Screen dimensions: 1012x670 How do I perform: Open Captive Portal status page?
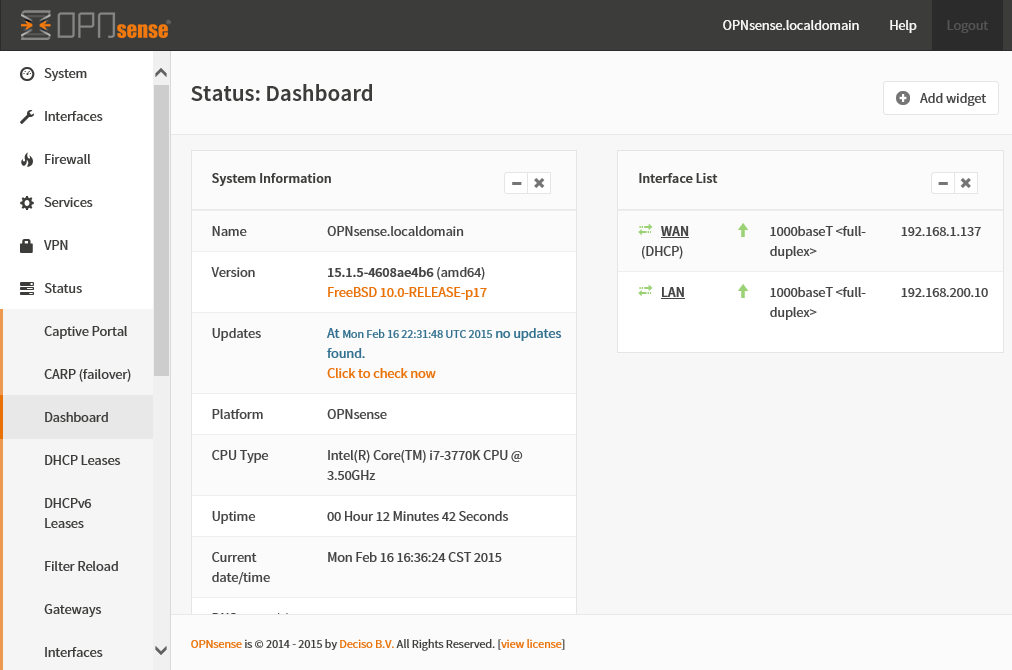coord(86,332)
